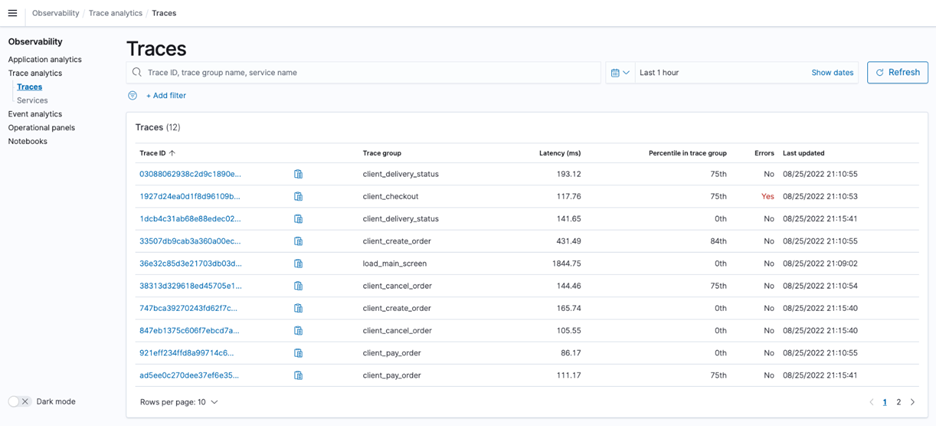This screenshot has height=426, width=936.
Task: Open trace 1927d24ea0d1f8d96109b link
Action: (190, 196)
